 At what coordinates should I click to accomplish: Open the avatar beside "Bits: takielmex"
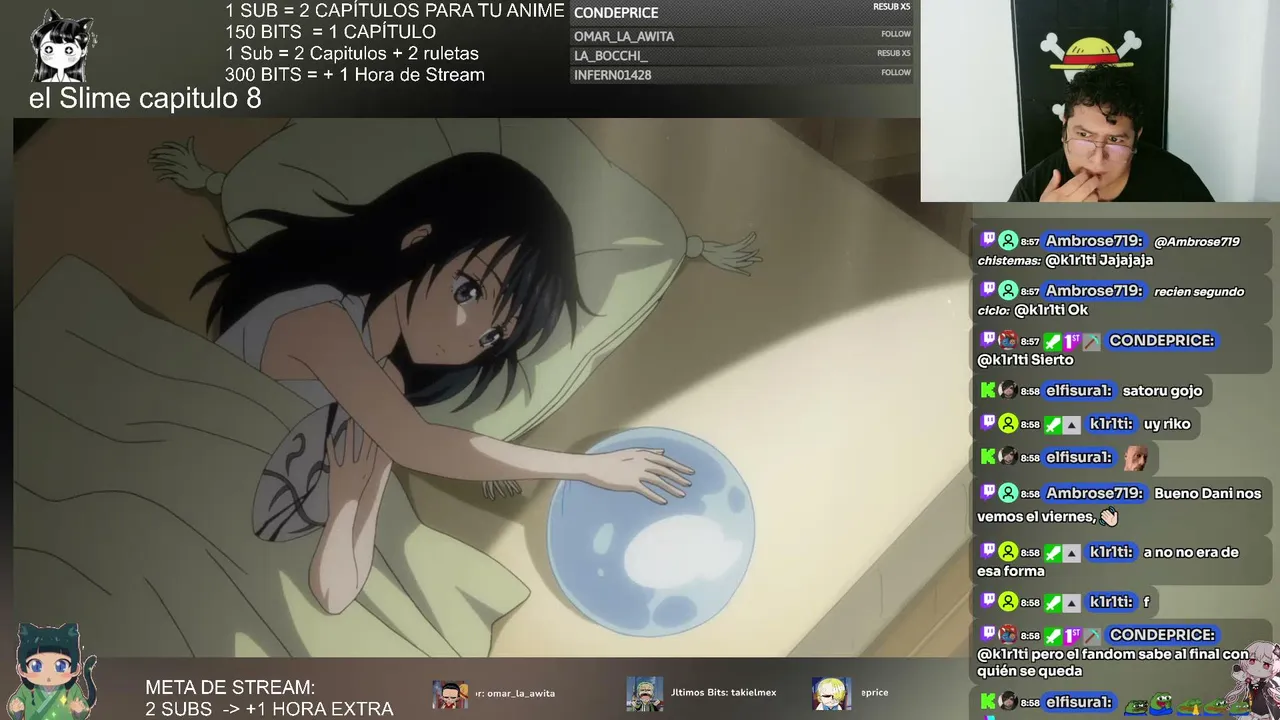645,693
